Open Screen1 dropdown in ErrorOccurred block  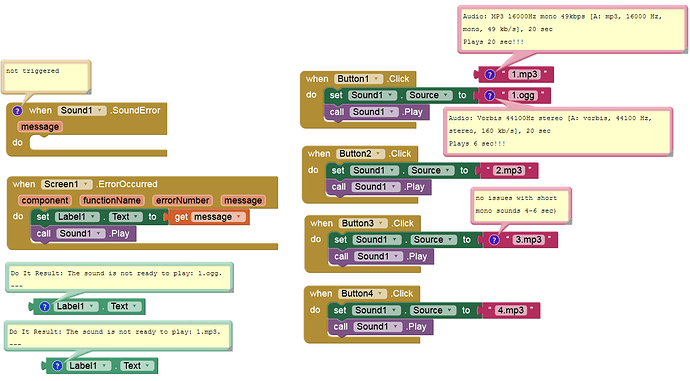click(66, 184)
